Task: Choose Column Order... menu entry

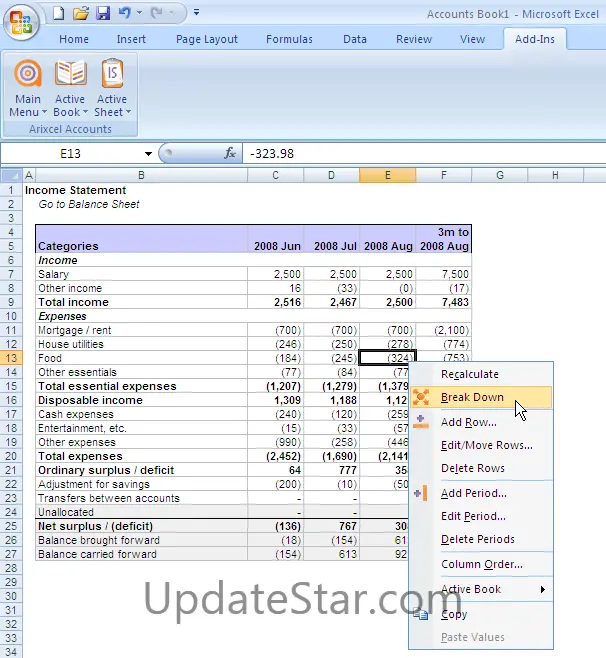Action: [x=482, y=564]
